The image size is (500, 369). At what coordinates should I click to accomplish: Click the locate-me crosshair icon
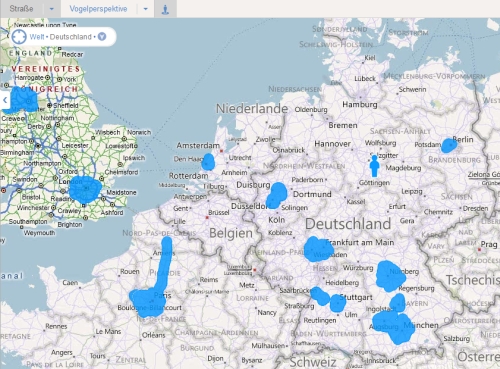pyautogui.click(x=19, y=36)
